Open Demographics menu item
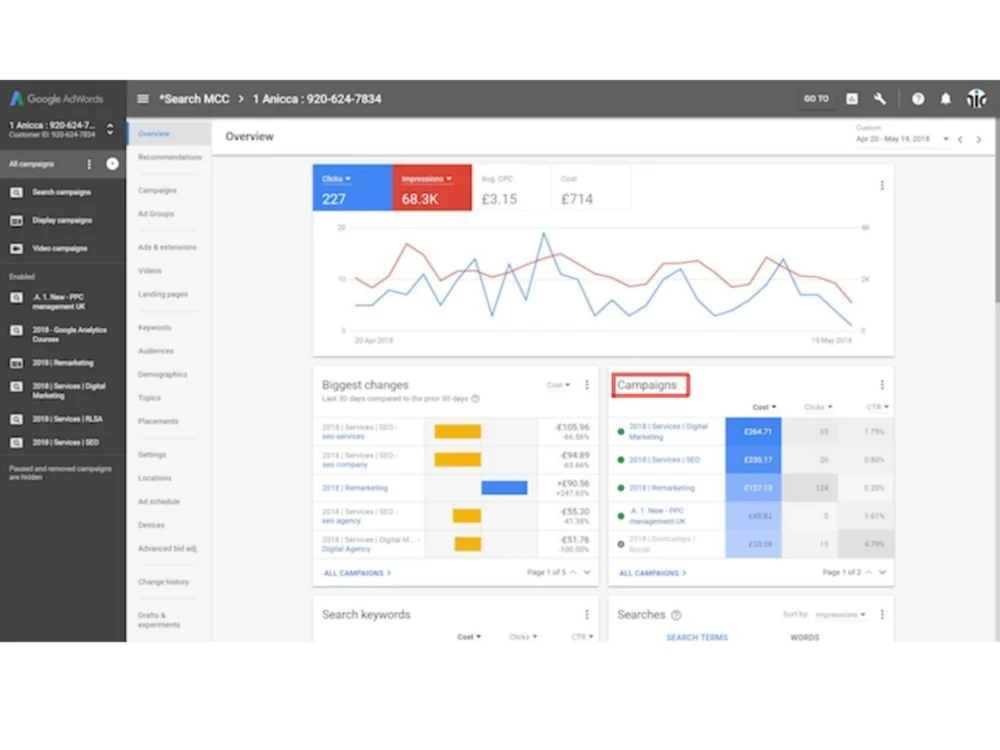 tap(163, 374)
